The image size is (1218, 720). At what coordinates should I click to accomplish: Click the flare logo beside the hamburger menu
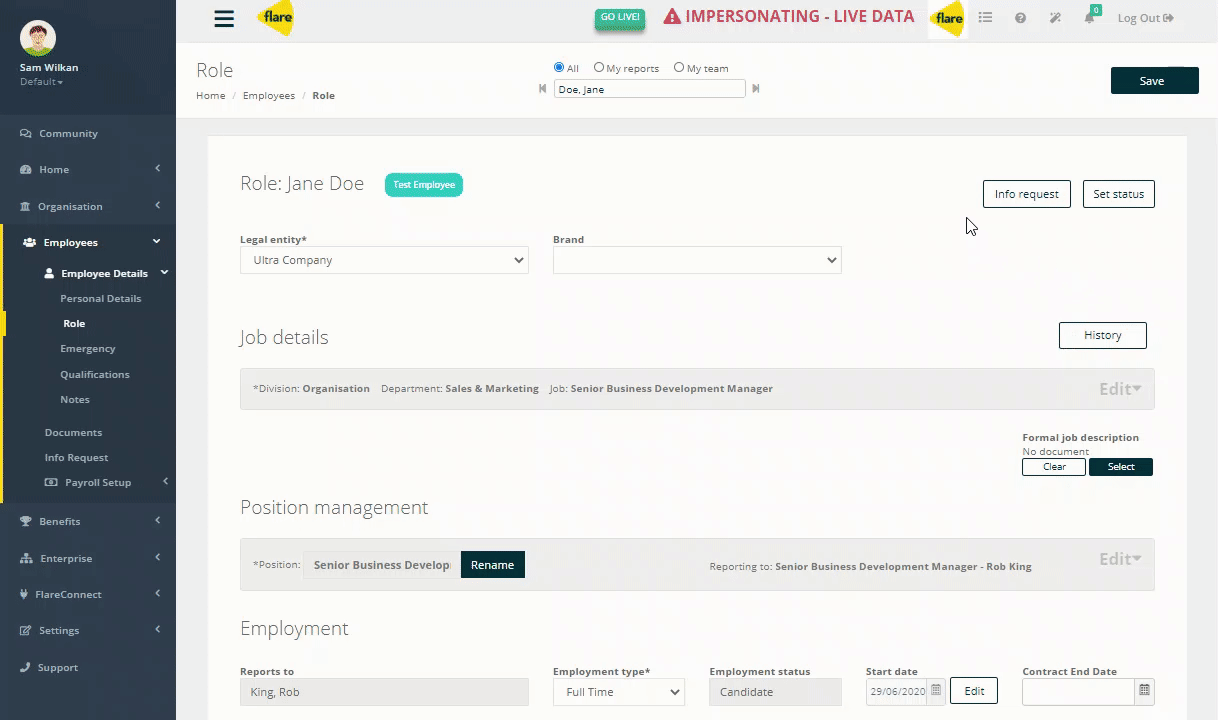coord(275,18)
